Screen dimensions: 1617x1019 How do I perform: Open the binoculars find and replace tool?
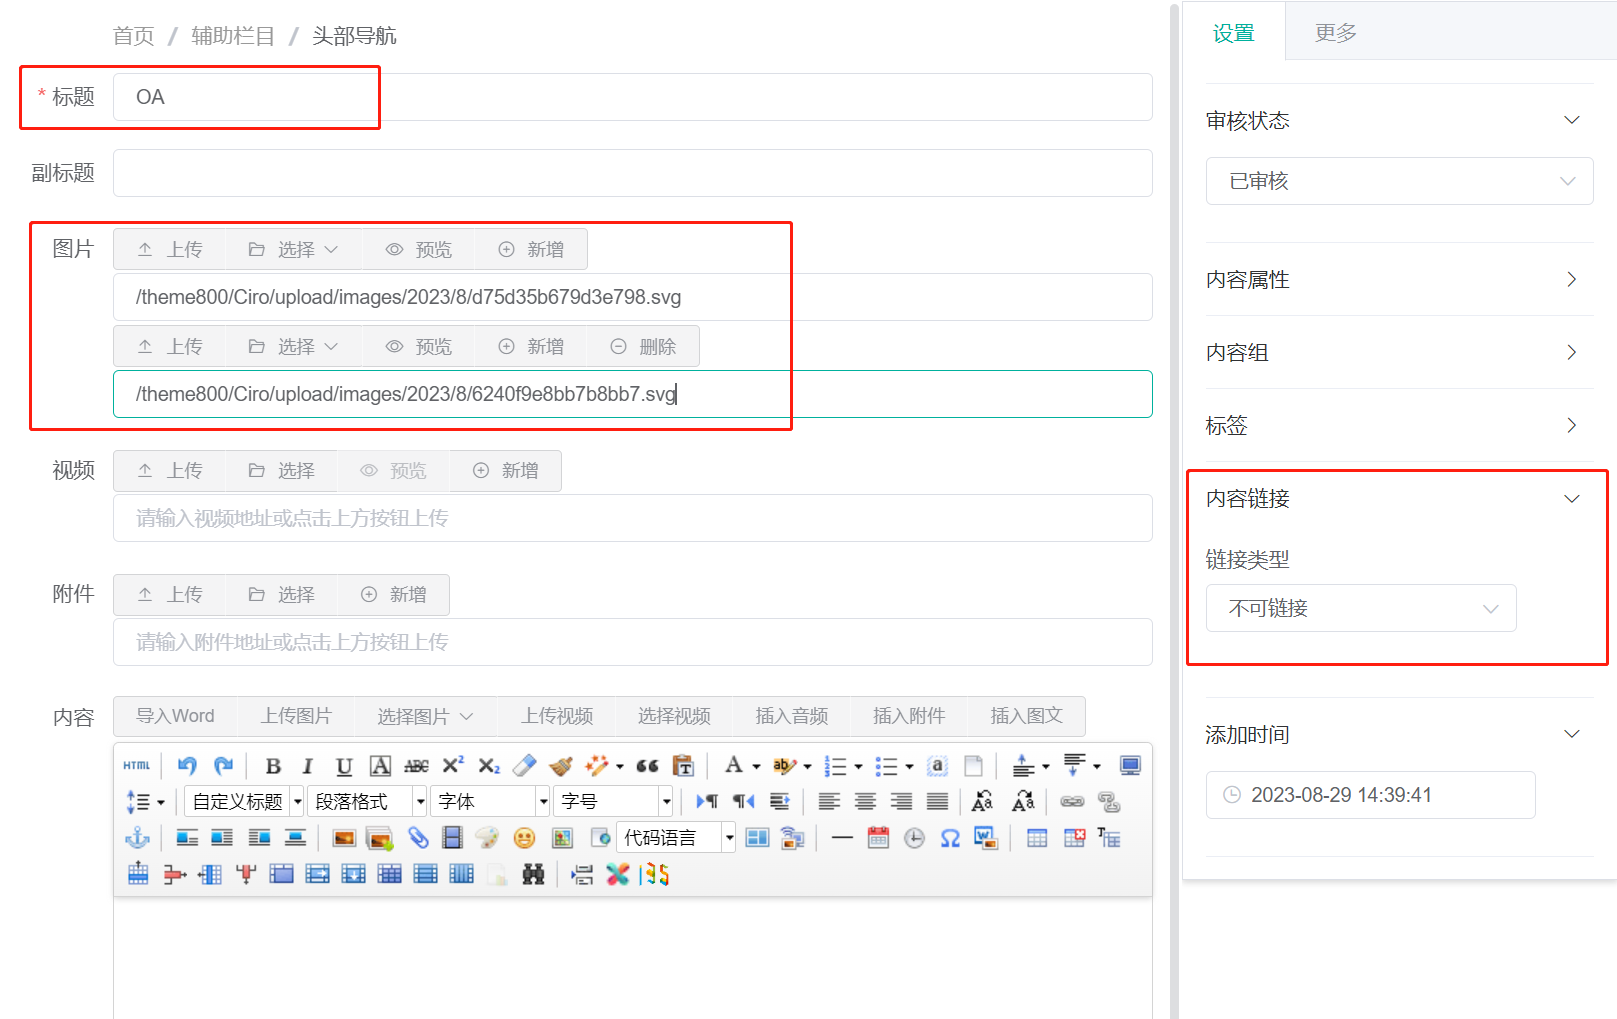[534, 873]
